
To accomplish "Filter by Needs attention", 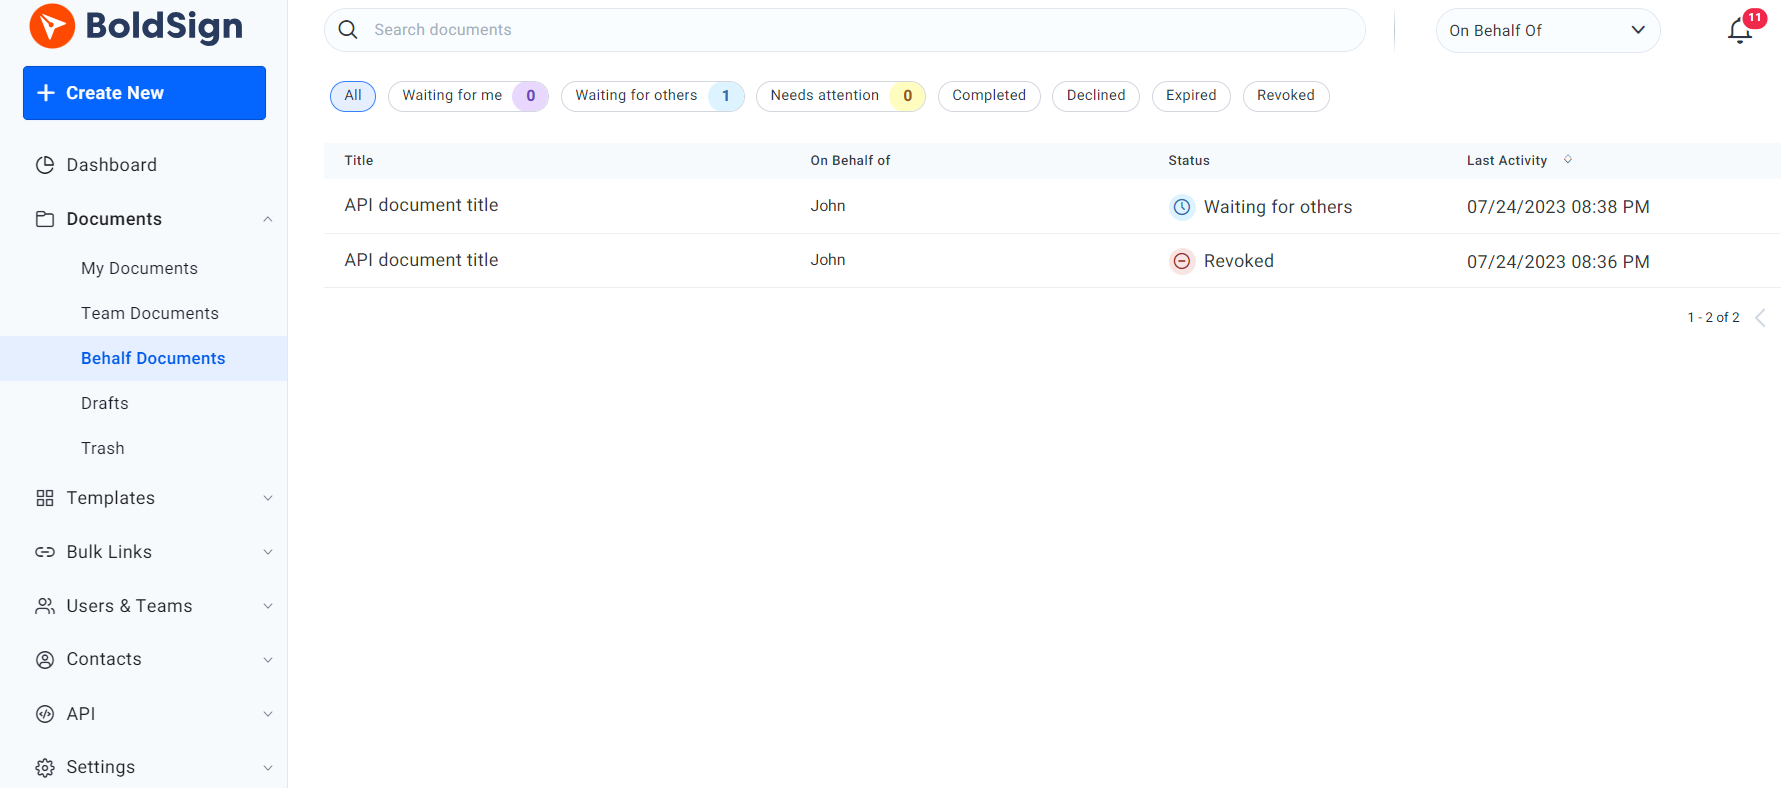I will [841, 96].
